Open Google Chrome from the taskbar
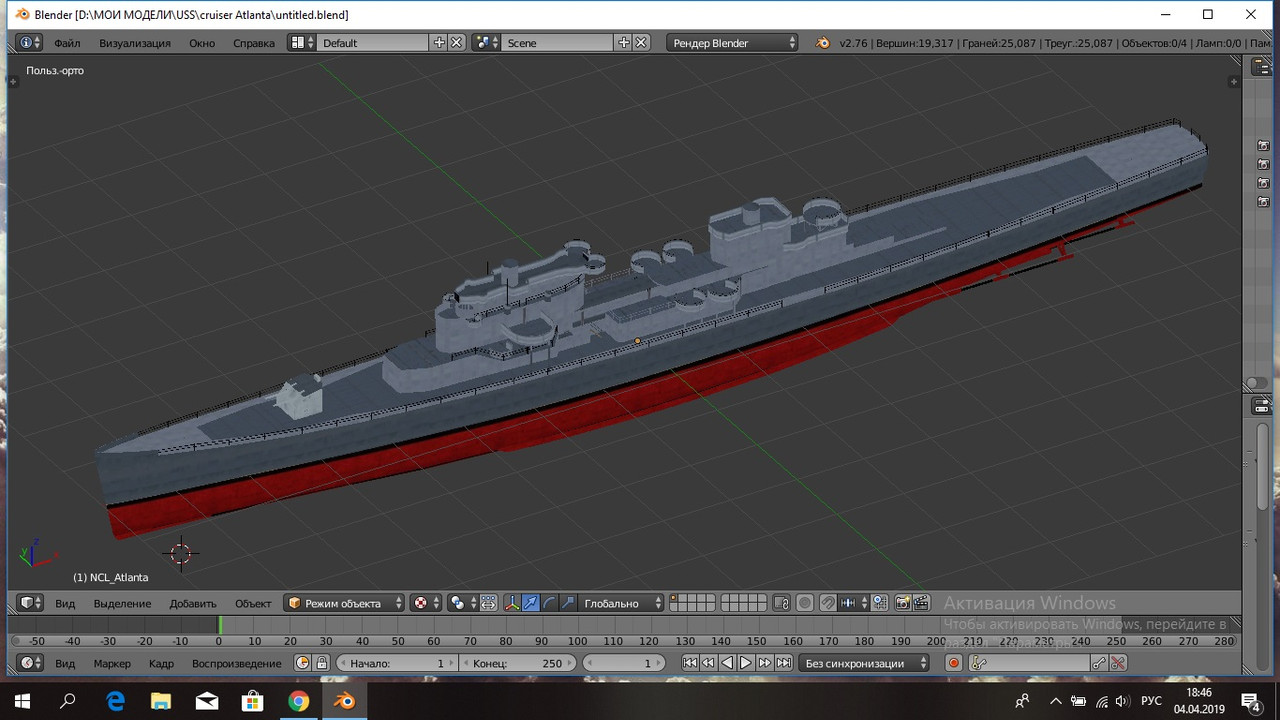 (x=299, y=701)
